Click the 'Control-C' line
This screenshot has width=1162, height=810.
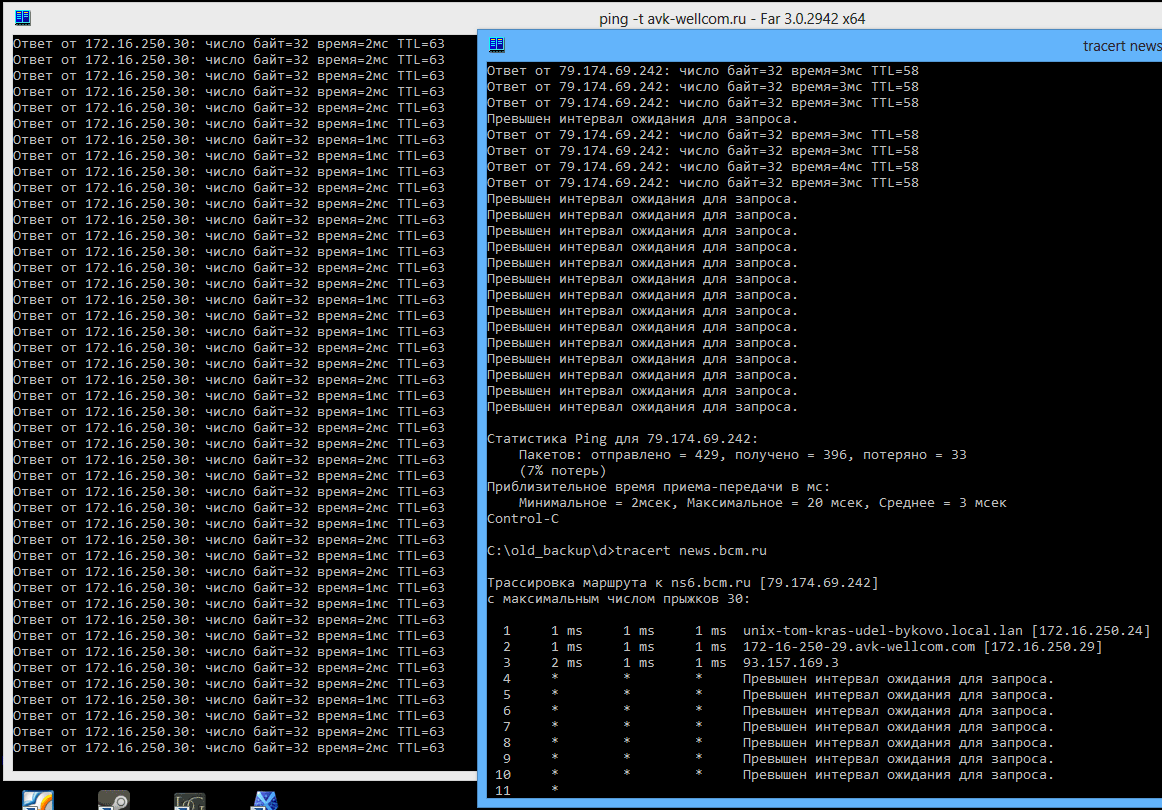click(x=522, y=519)
